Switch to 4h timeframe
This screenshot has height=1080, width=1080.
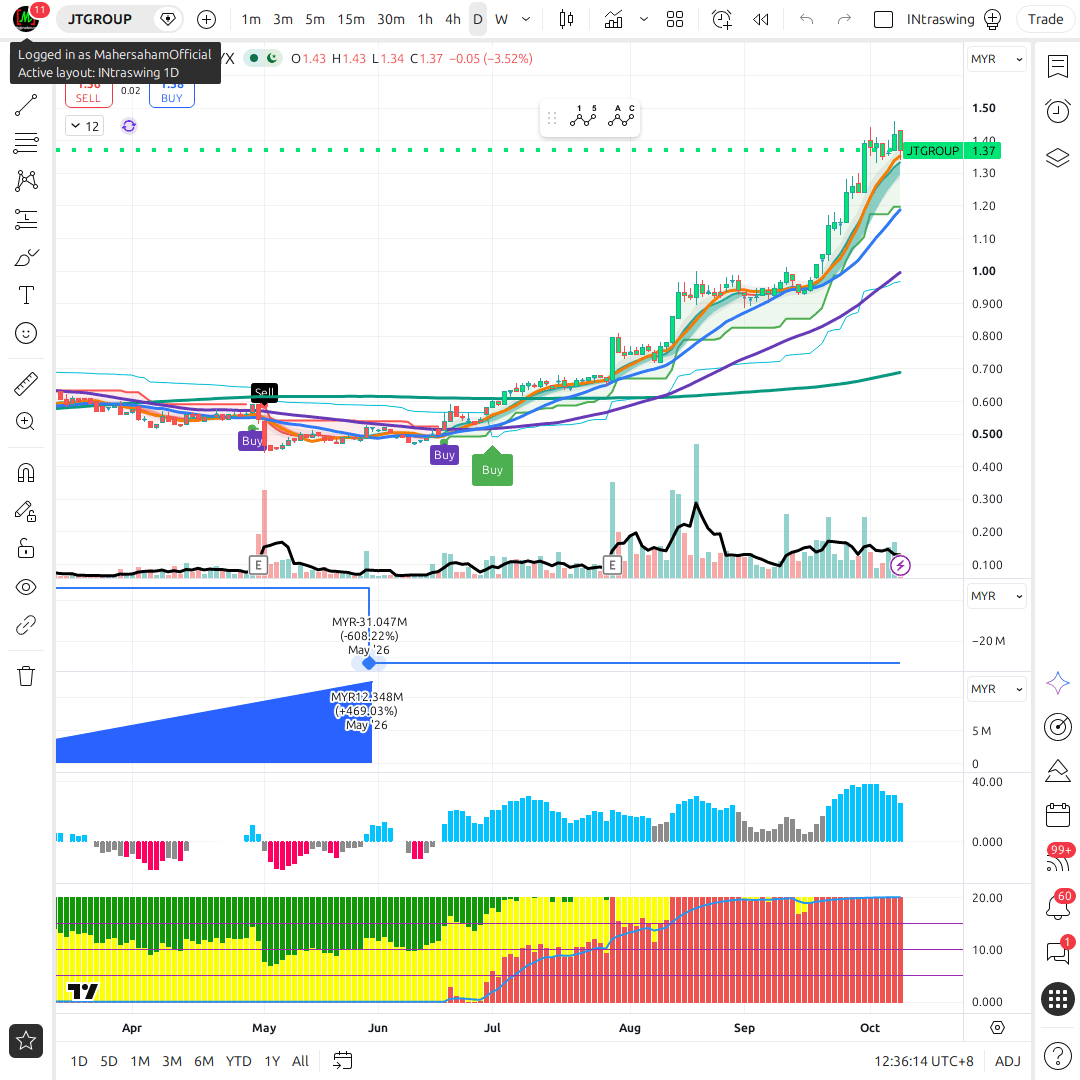[x=453, y=19]
